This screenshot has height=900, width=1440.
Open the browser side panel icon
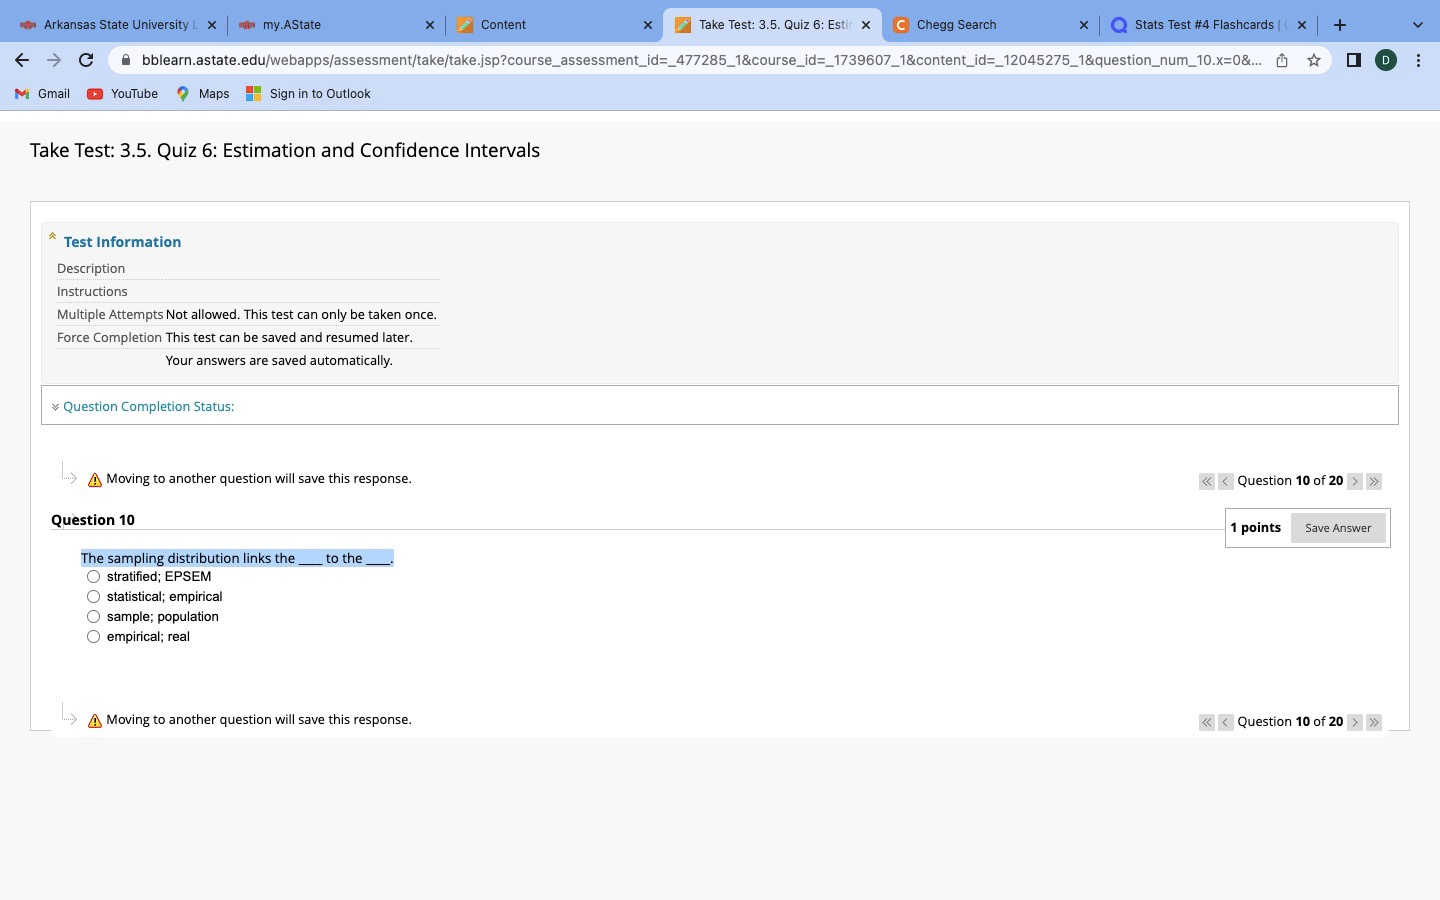coord(1354,60)
